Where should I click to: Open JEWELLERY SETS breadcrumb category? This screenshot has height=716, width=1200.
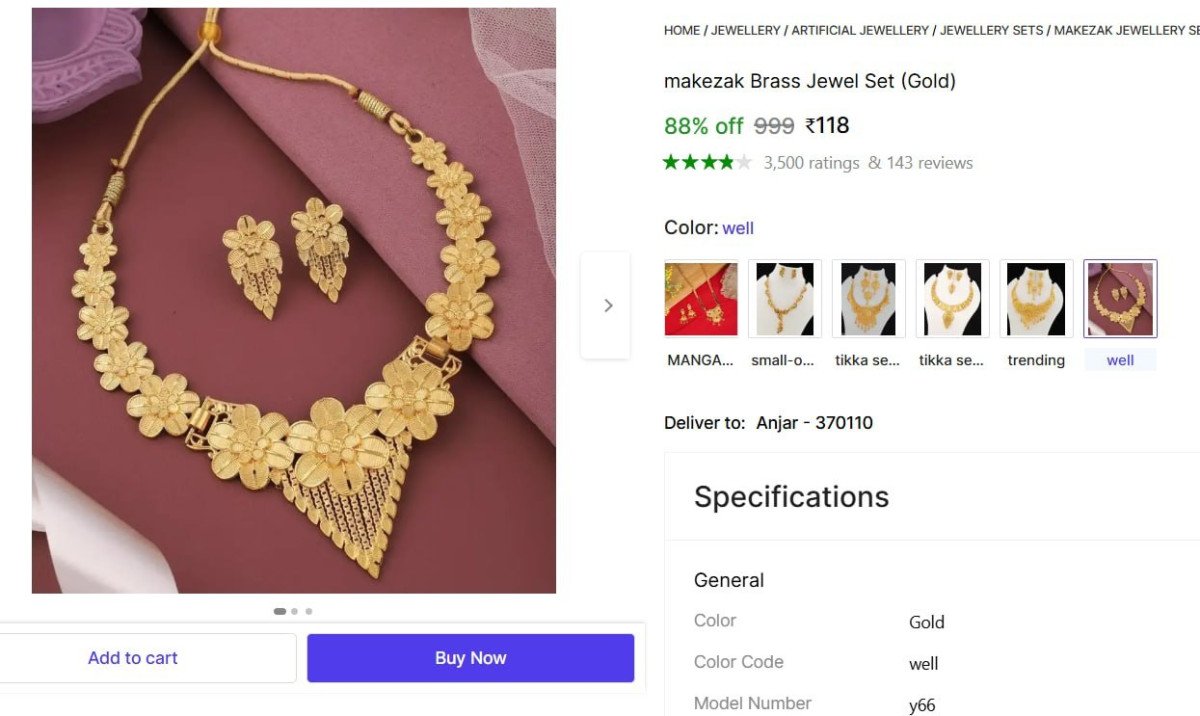(992, 31)
